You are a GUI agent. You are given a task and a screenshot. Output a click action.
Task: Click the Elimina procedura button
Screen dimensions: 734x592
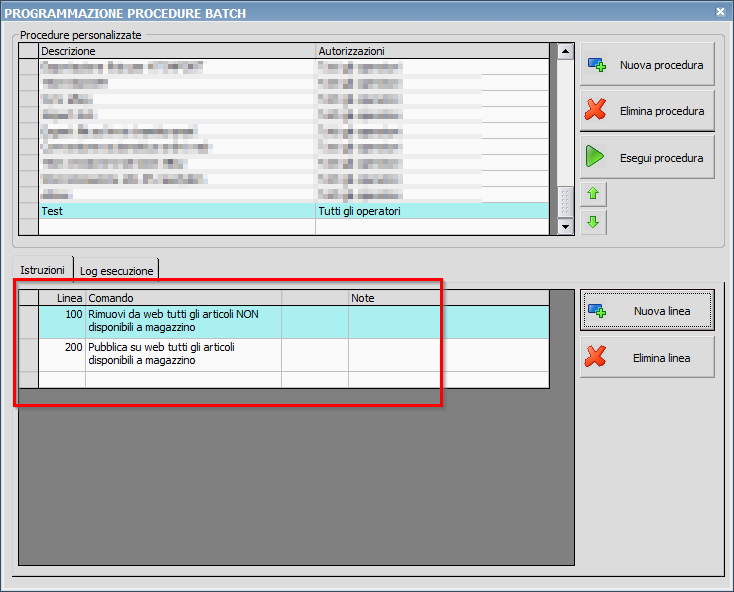[647, 111]
